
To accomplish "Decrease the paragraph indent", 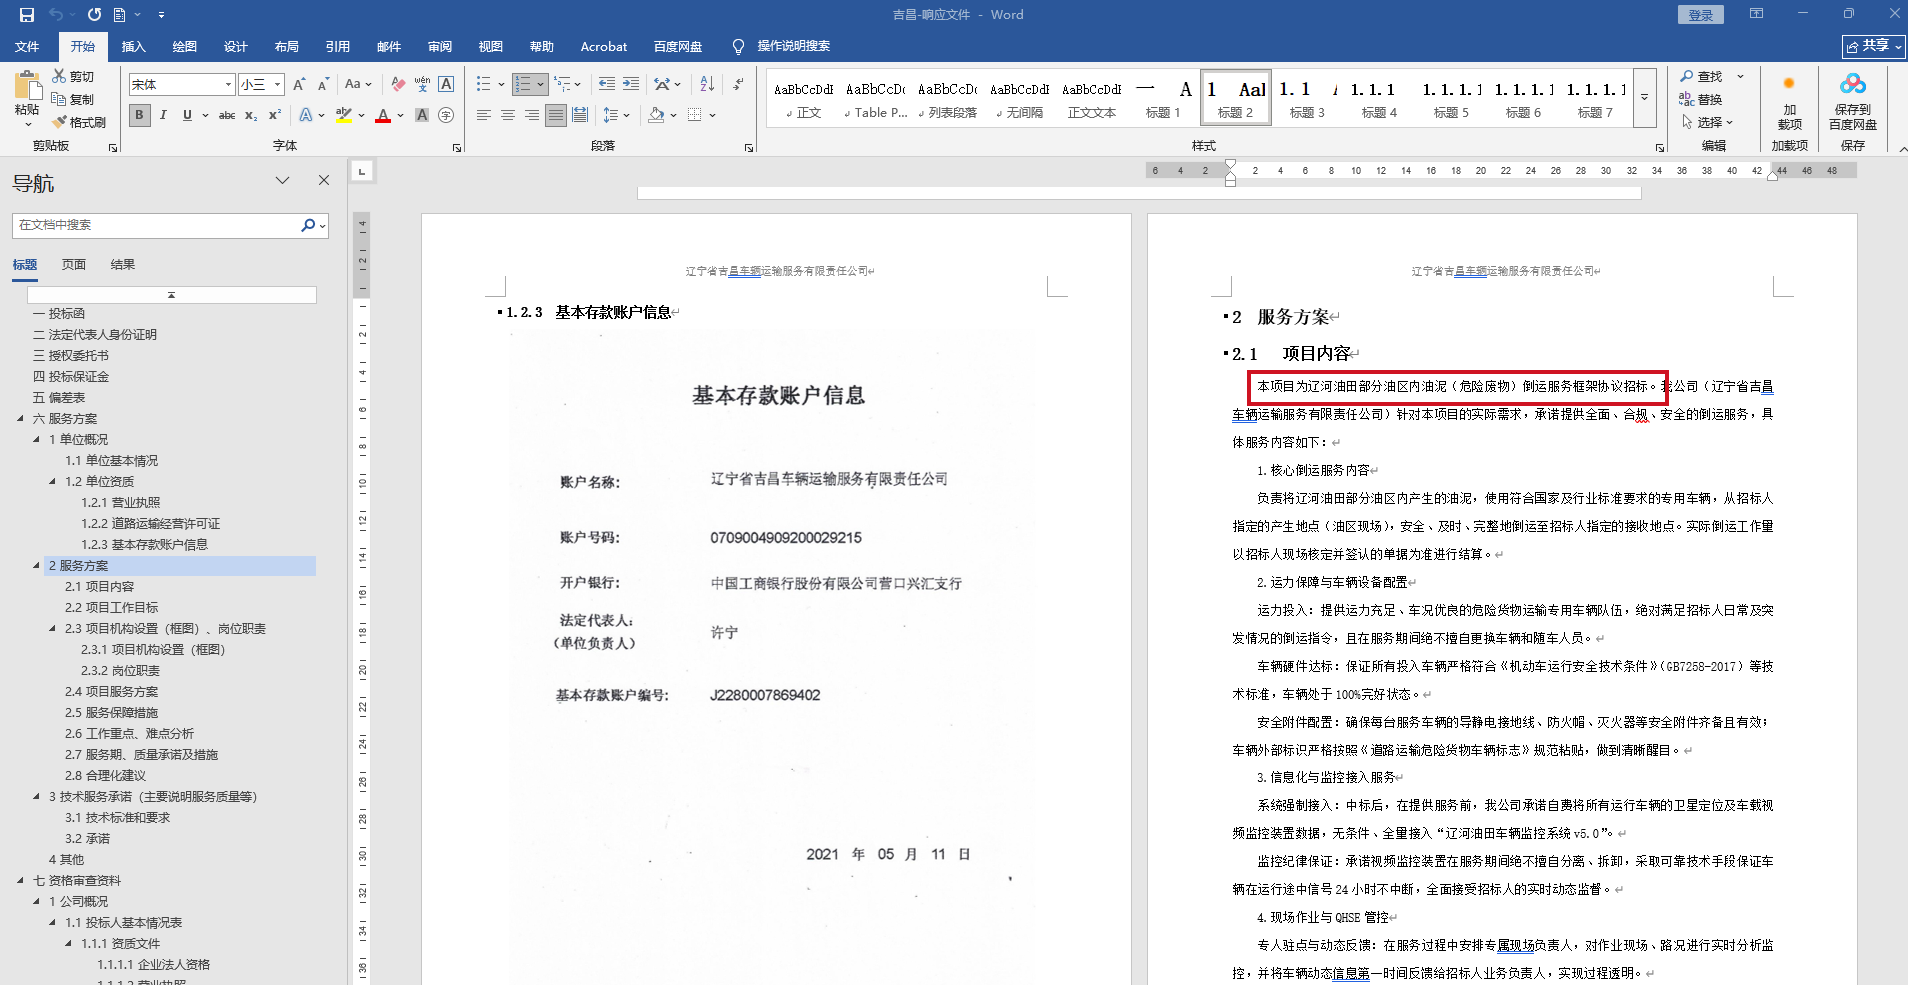I will [x=607, y=85].
